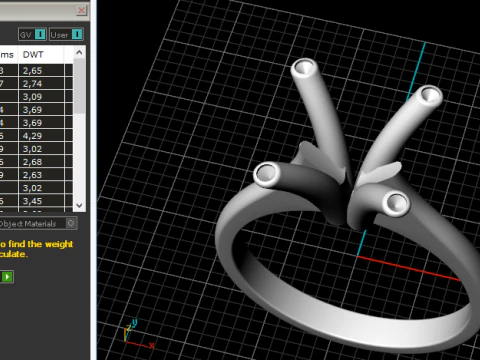Viewport: 480px width, 360px height.
Task: Close the metal weight panel
Action: (81, 11)
